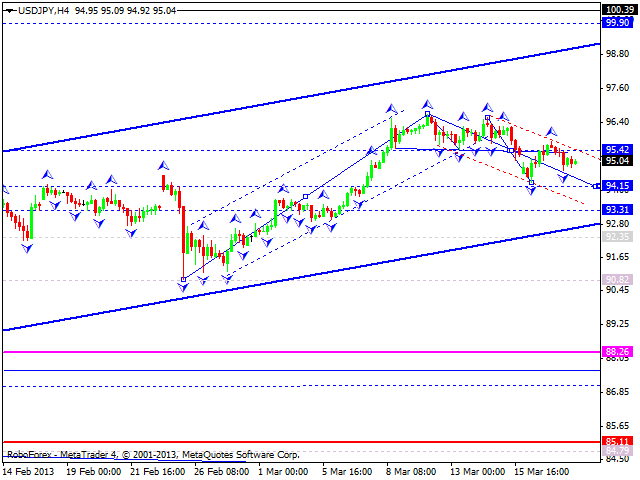The image size is (640, 480).
Task: Click the RoboForex MetaTrader 4 copyright text
Action: tap(153, 455)
